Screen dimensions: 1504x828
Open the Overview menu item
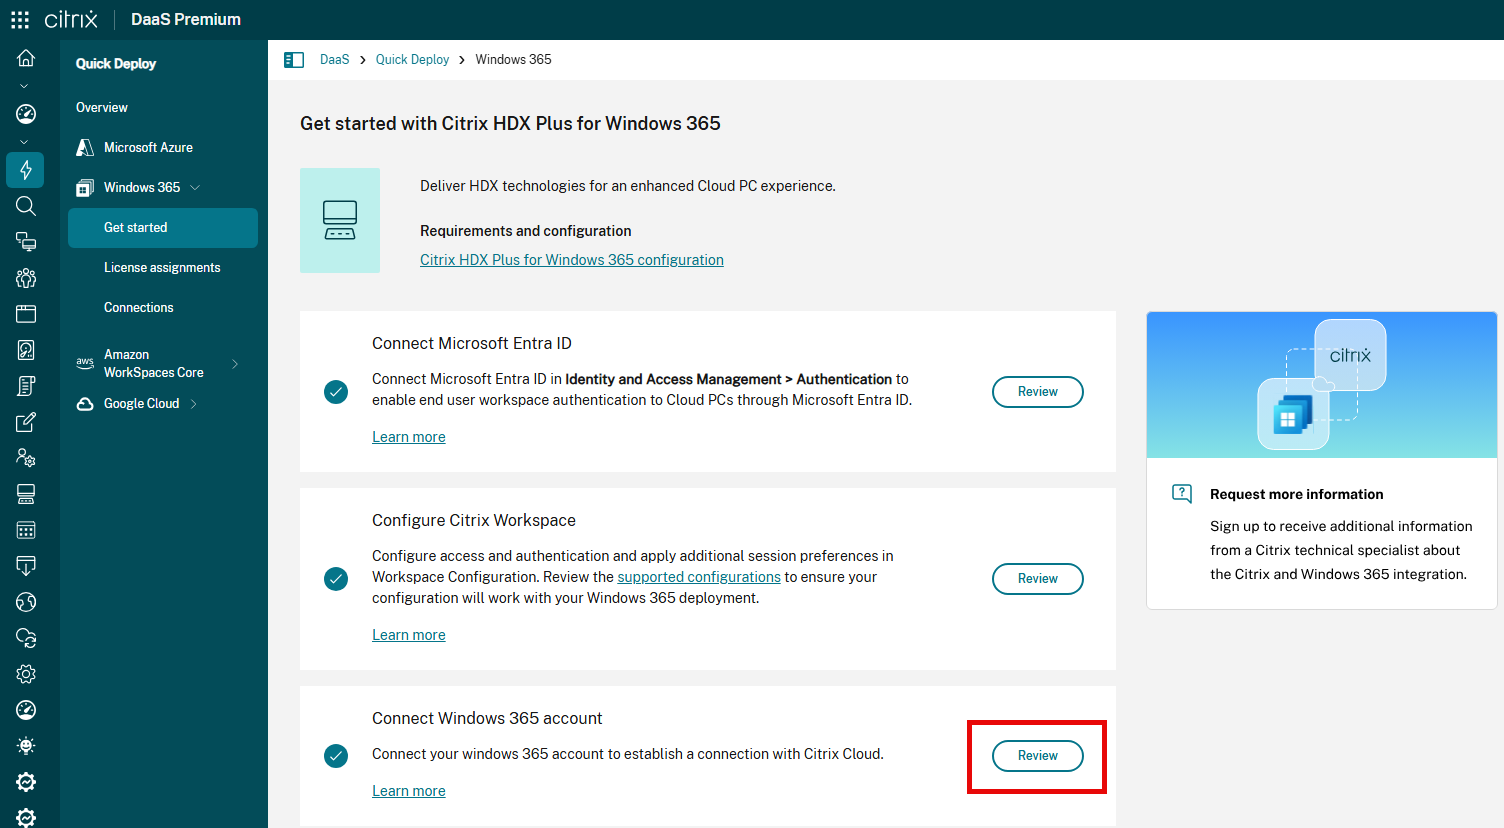[103, 107]
